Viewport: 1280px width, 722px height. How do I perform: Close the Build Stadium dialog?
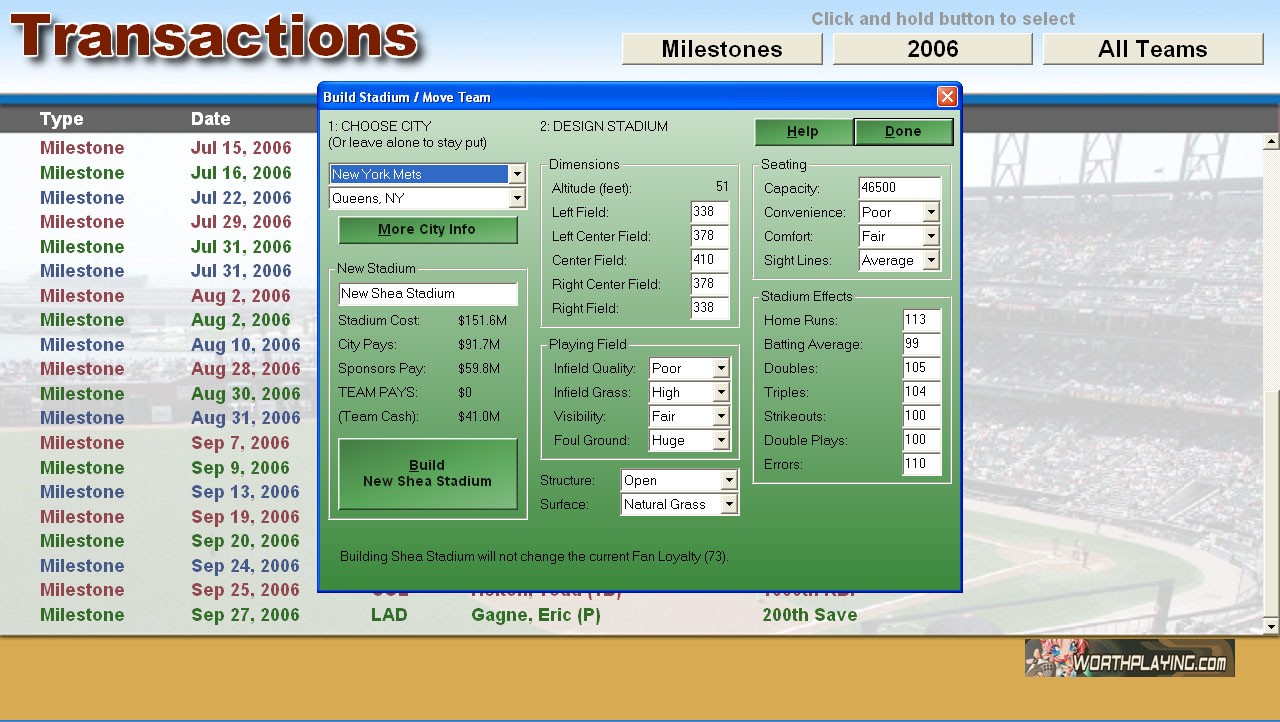tap(946, 97)
